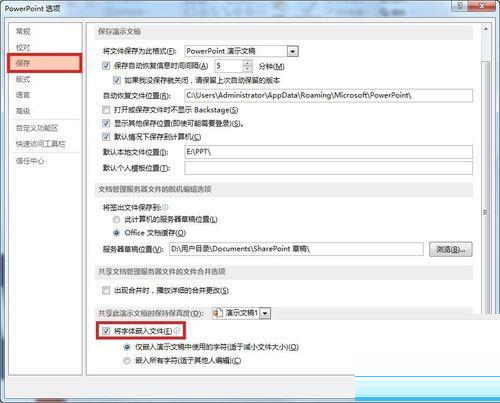Open the 信任中心 category
This screenshot has width=500, height=403.
point(30,161)
